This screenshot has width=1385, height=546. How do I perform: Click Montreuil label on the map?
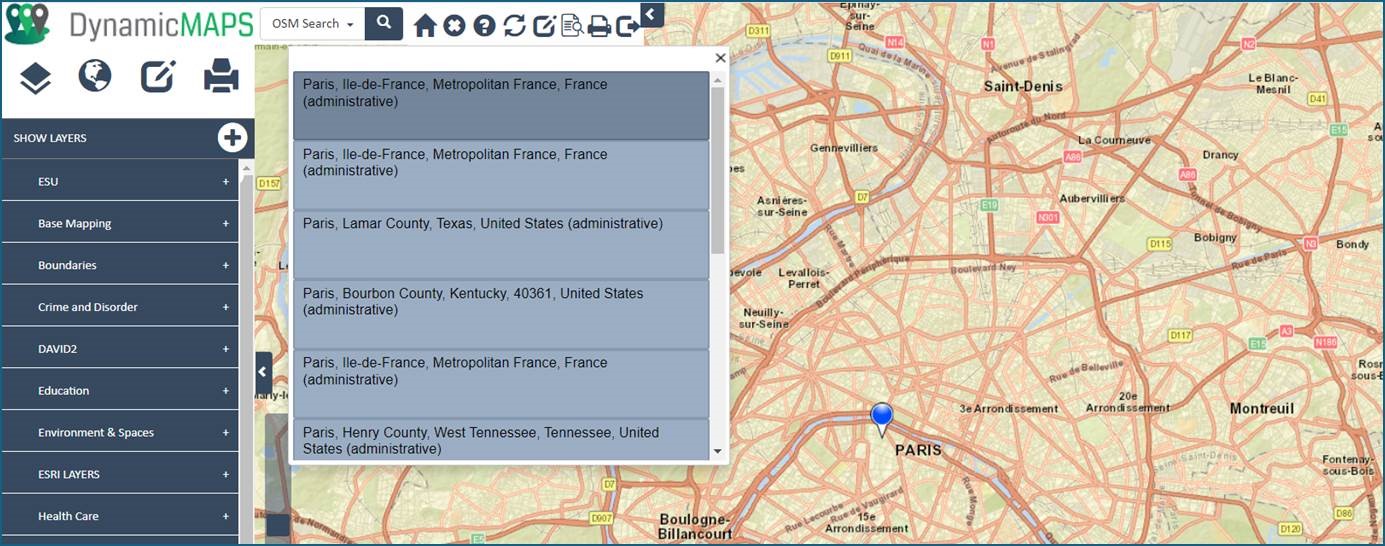coord(1262,408)
